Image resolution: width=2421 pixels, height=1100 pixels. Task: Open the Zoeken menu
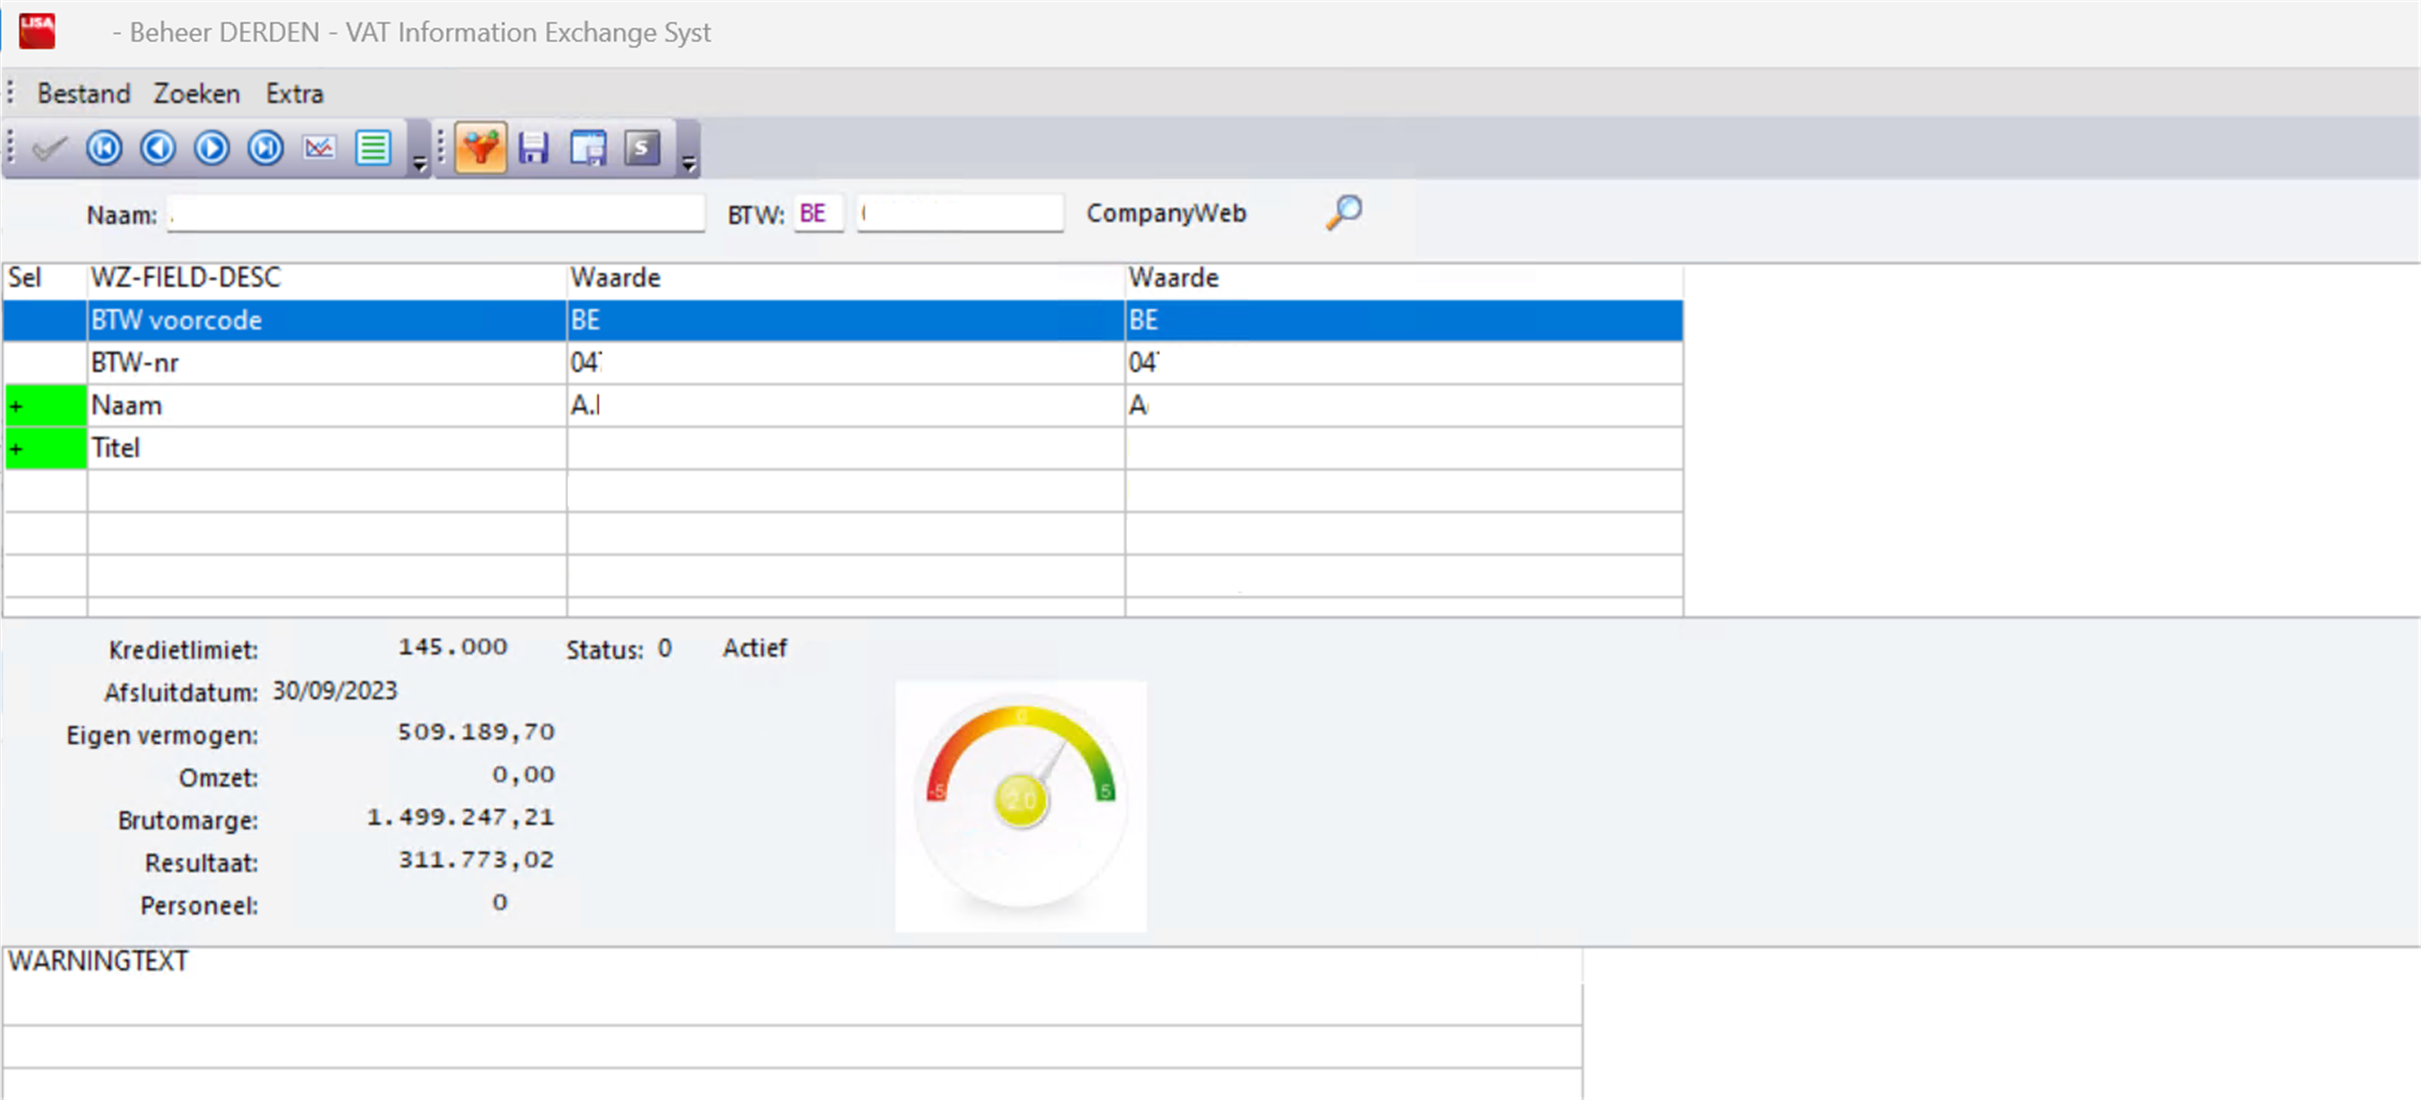[x=196, y=94]
